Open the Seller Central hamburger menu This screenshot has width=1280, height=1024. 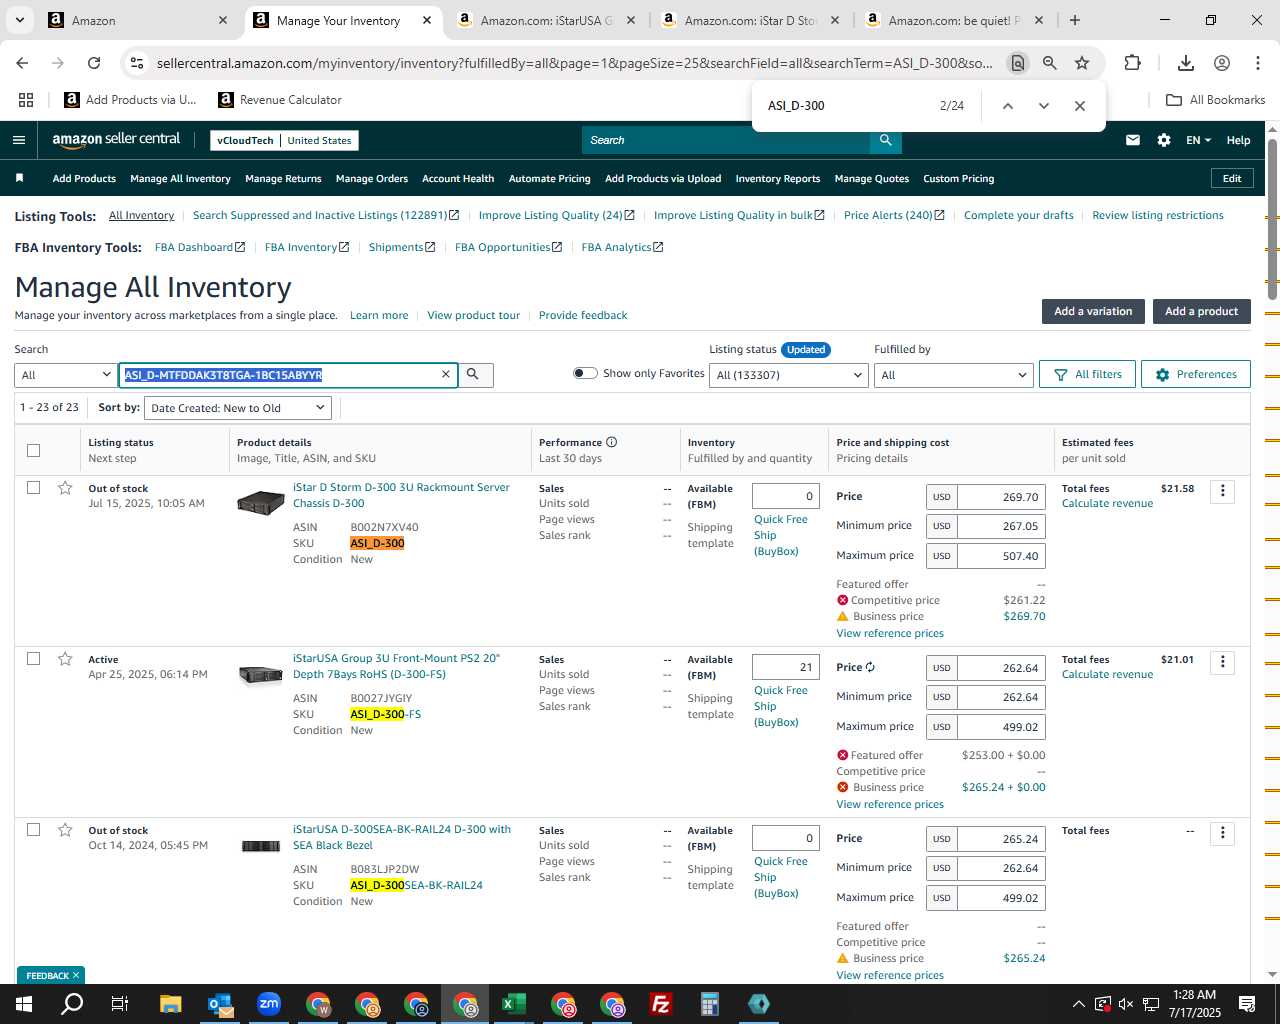pos(19,140)
